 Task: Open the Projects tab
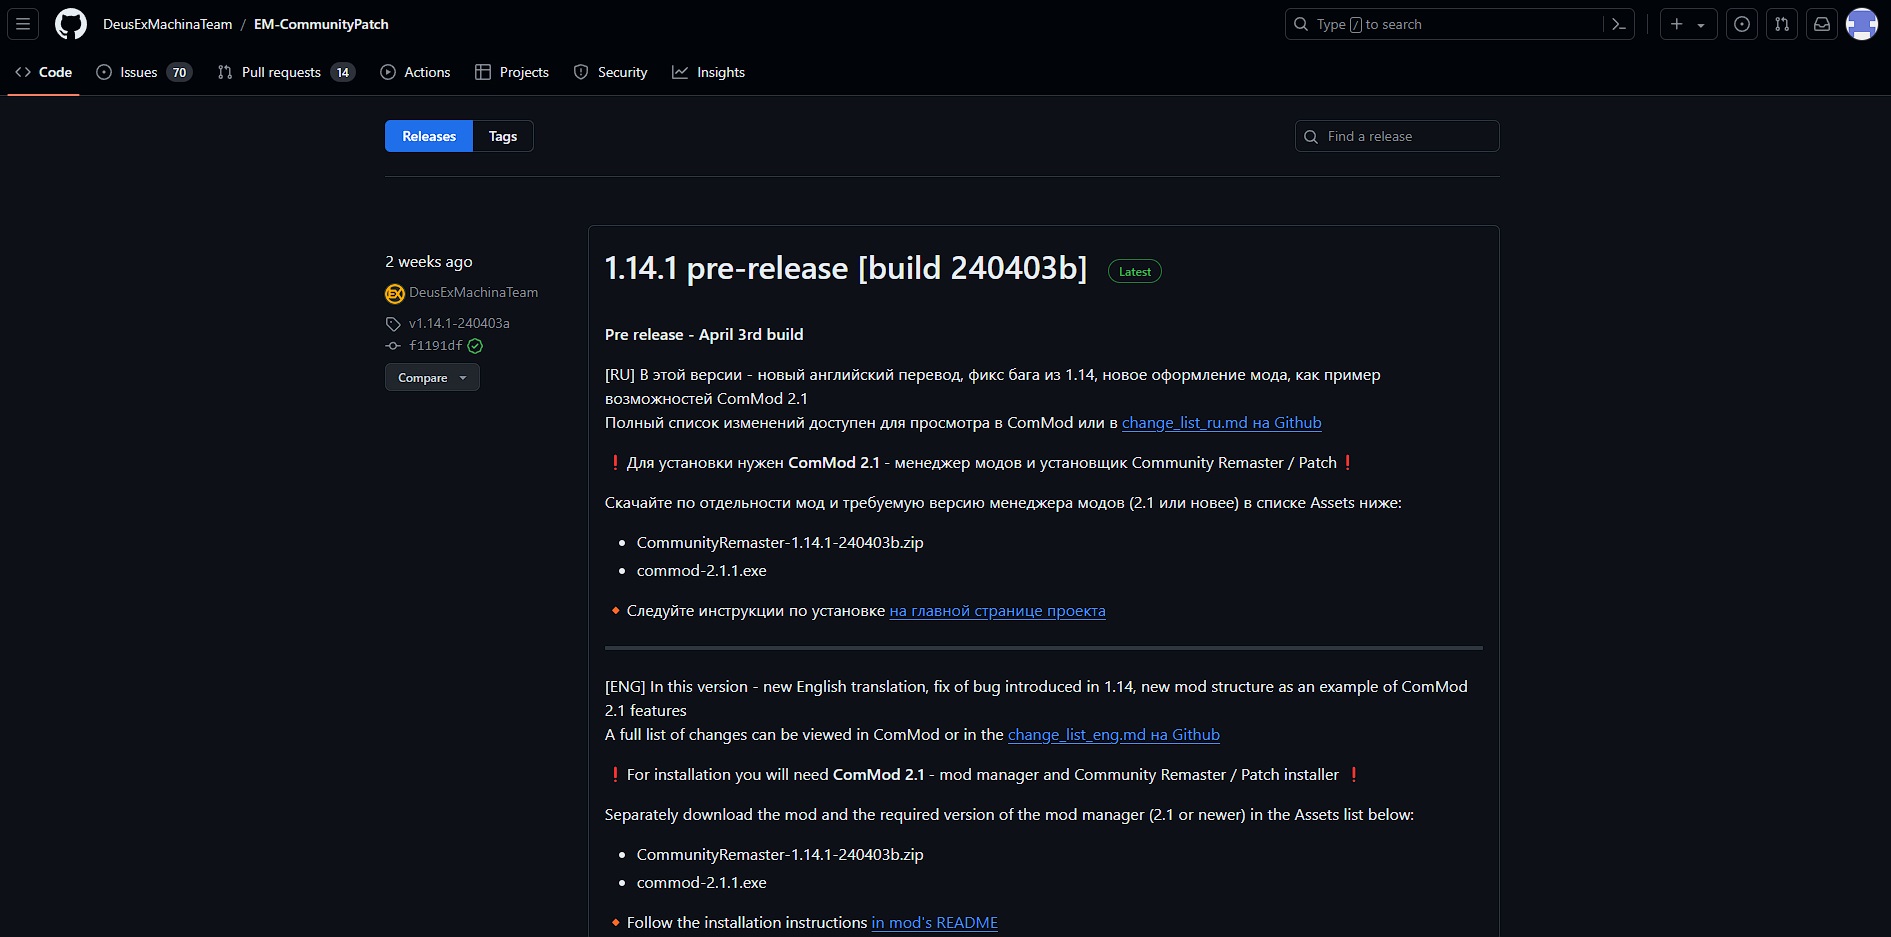512,72
